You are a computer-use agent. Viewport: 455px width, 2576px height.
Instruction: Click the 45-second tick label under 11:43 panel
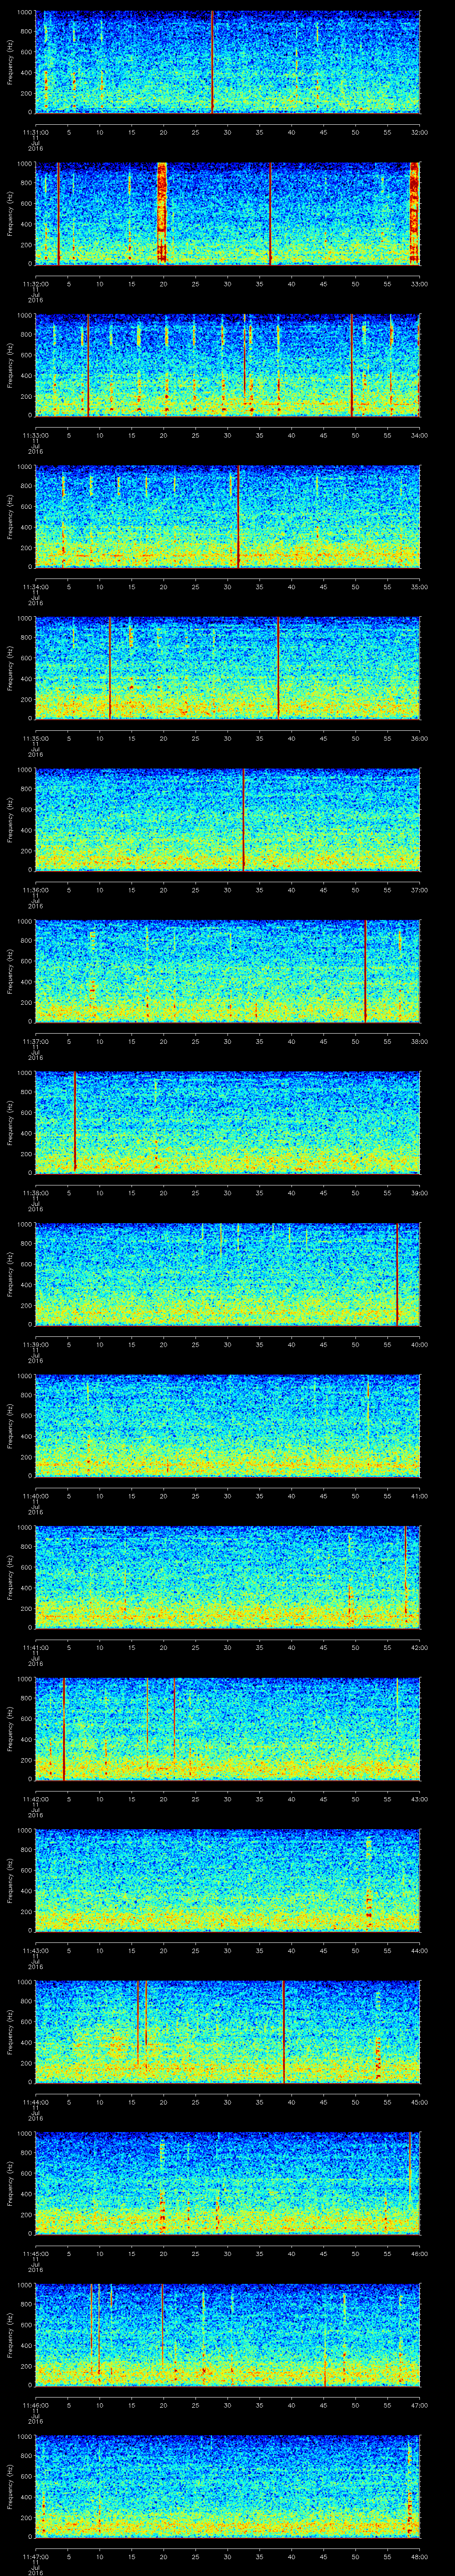(323, 1950)
